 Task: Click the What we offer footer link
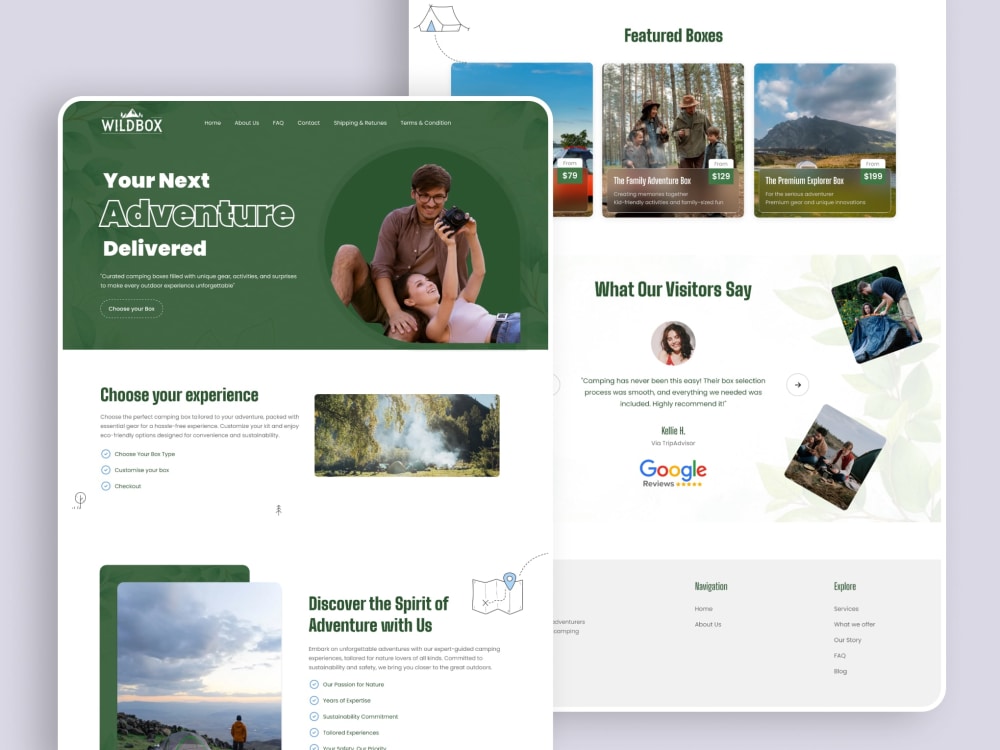854,624
